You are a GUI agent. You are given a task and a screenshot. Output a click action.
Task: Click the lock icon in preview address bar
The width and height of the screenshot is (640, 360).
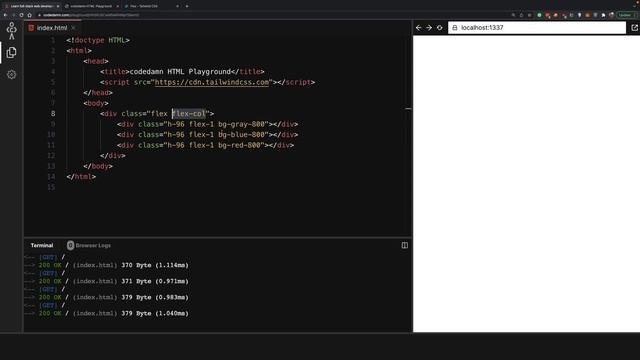[455, 28]
